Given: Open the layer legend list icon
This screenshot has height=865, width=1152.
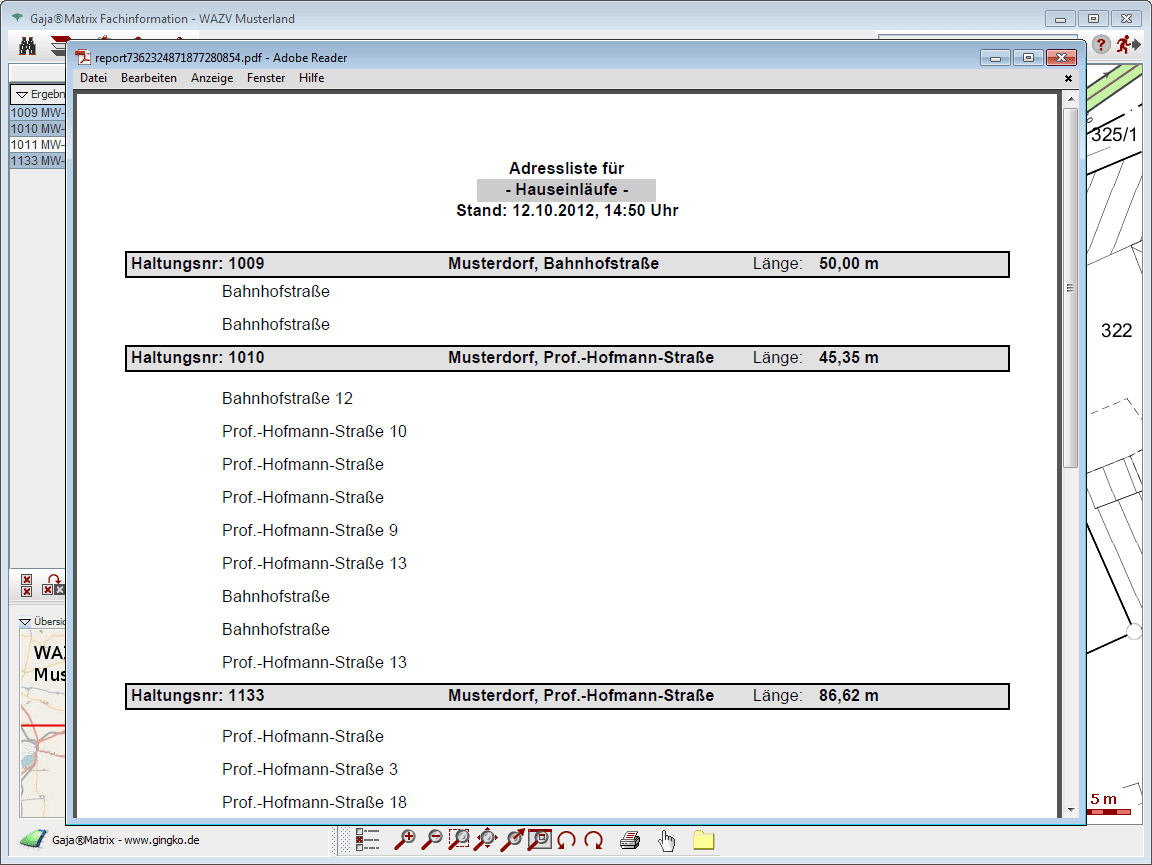Looking at the screenshot, I should [x=367, y=840].
